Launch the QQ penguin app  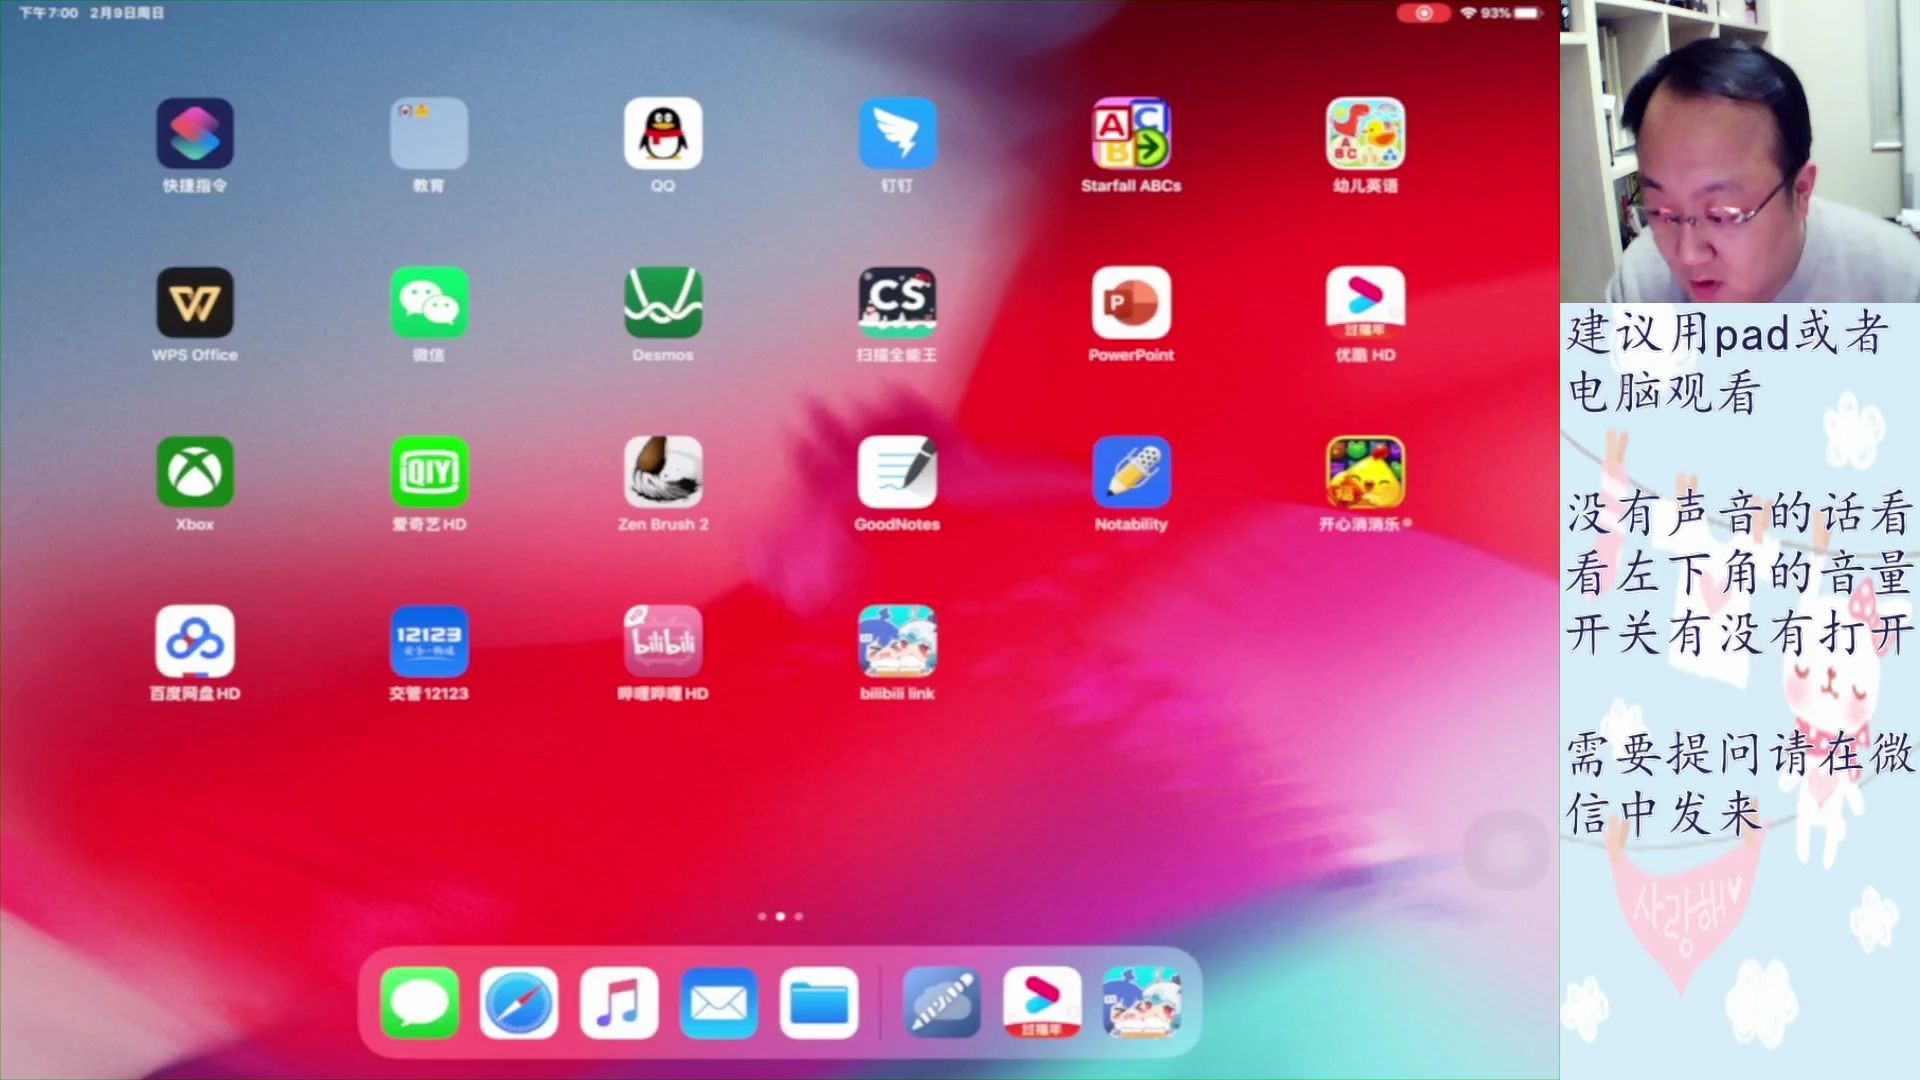click(663, 134)
